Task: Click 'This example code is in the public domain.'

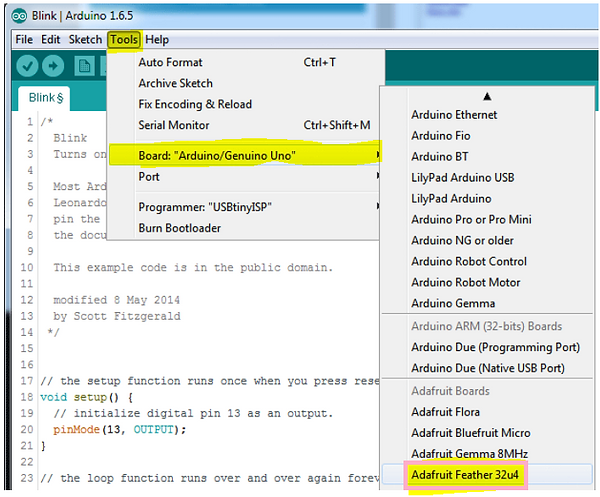Action: pyautogui.click(x=193, y=267)
